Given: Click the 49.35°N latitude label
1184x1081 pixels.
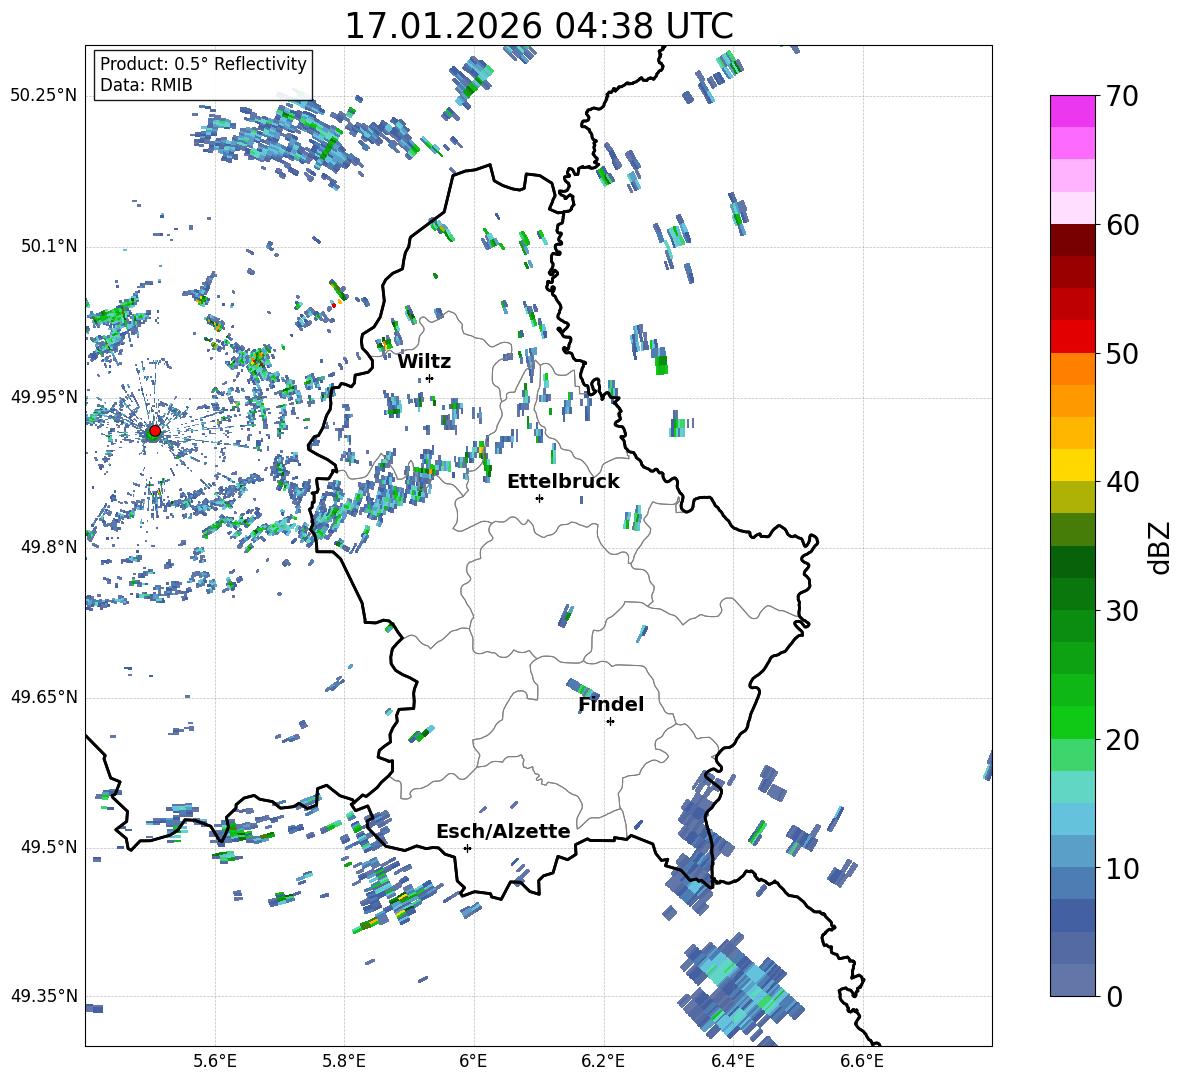Looking at the screenshot, I should [44, 996].
